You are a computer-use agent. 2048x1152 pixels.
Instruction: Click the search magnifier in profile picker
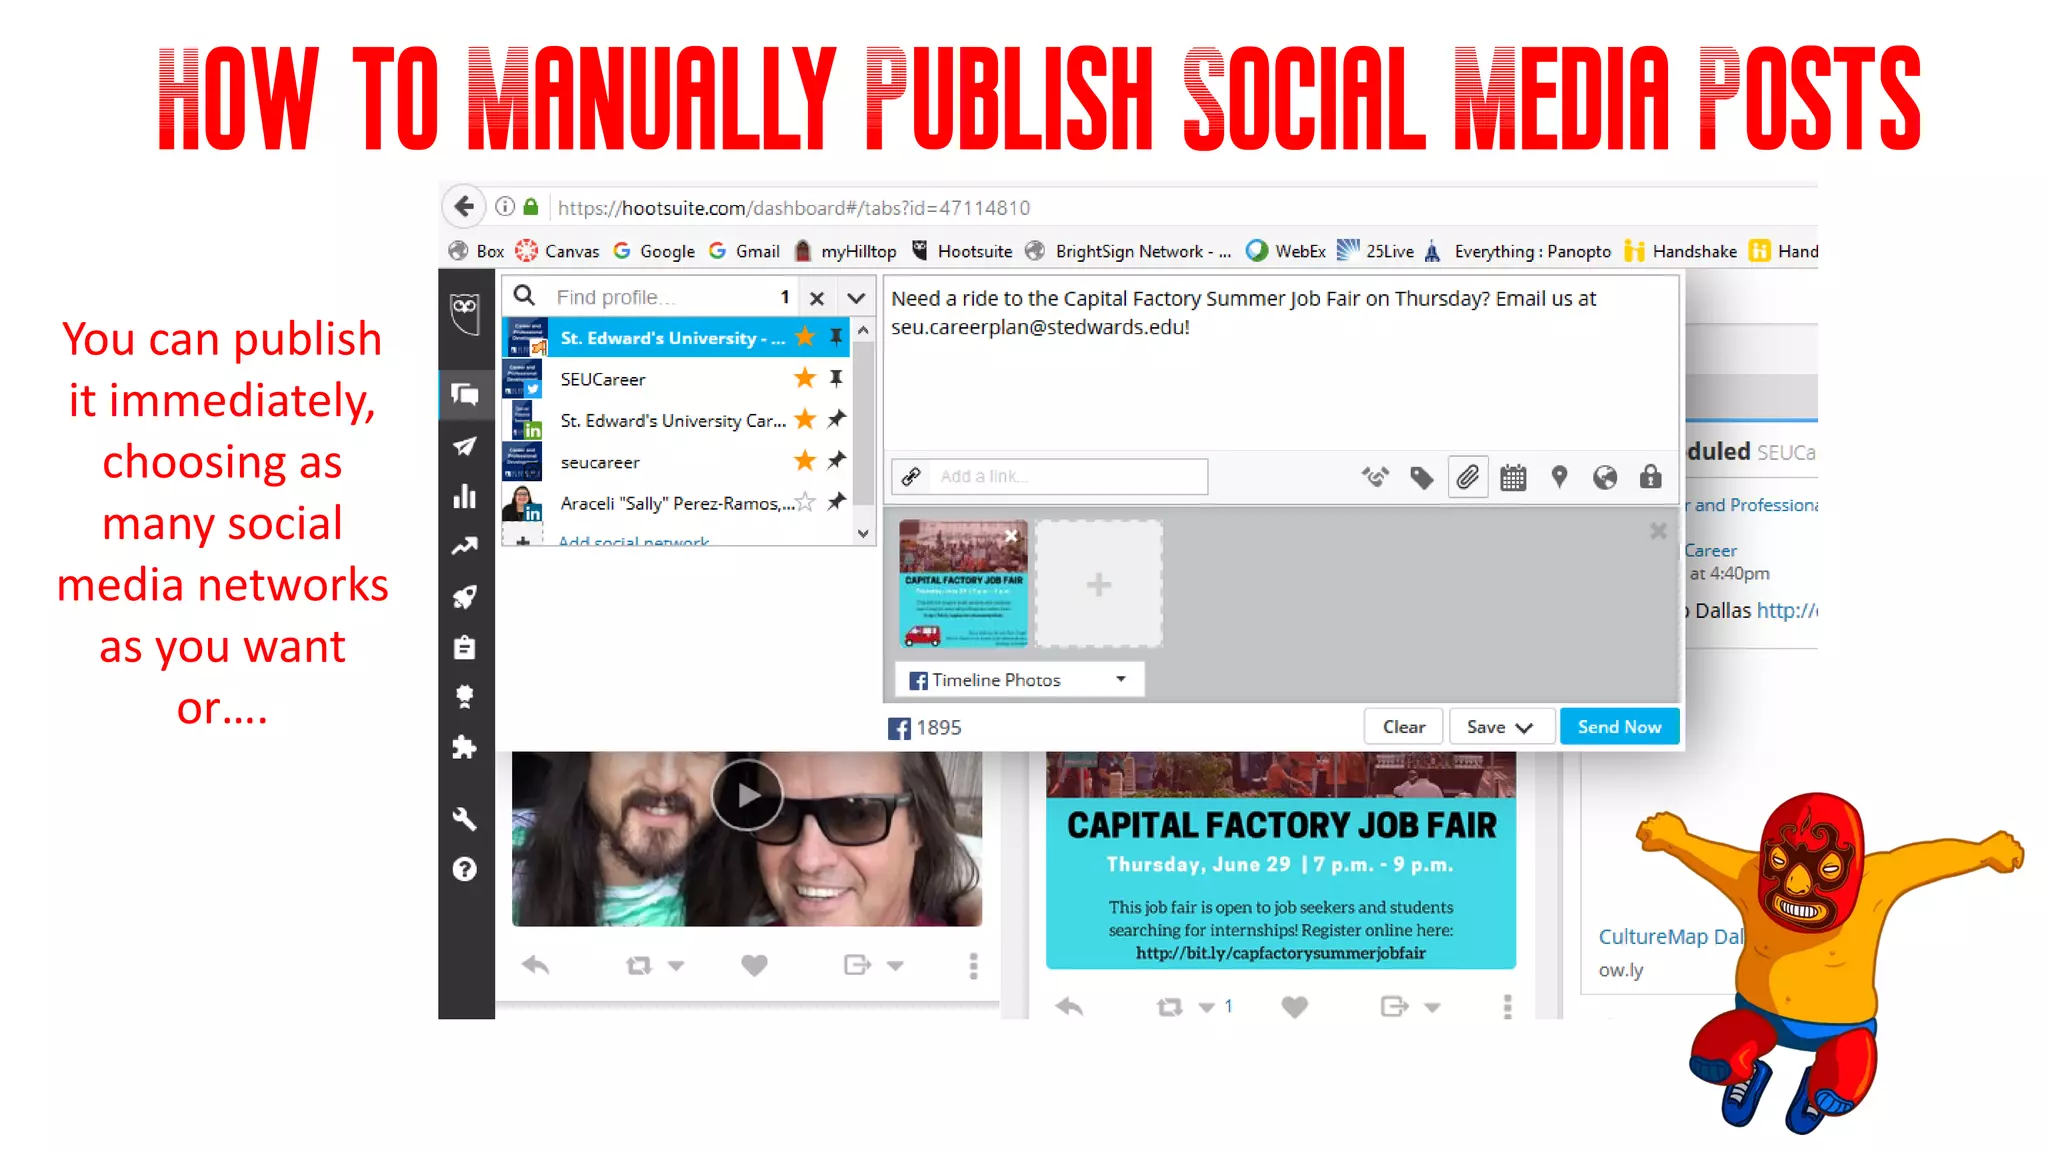(x=524, y=295)
